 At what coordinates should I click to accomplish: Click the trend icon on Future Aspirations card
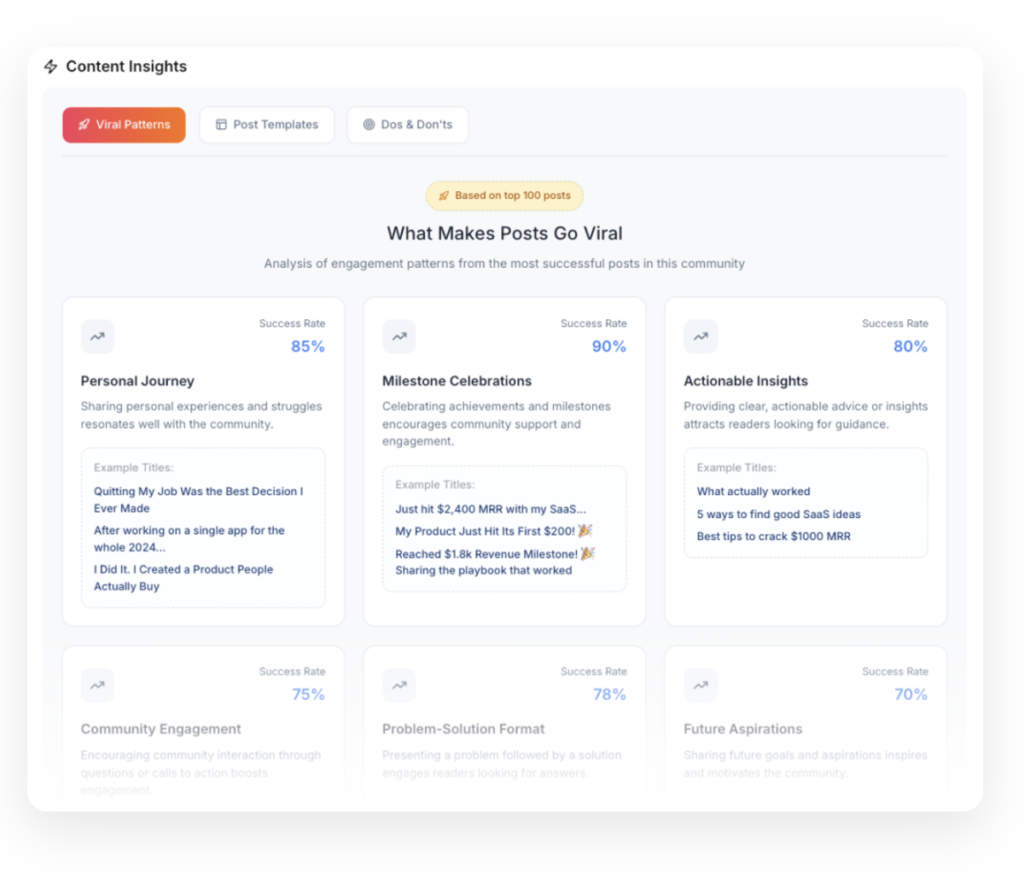(700, 685)
